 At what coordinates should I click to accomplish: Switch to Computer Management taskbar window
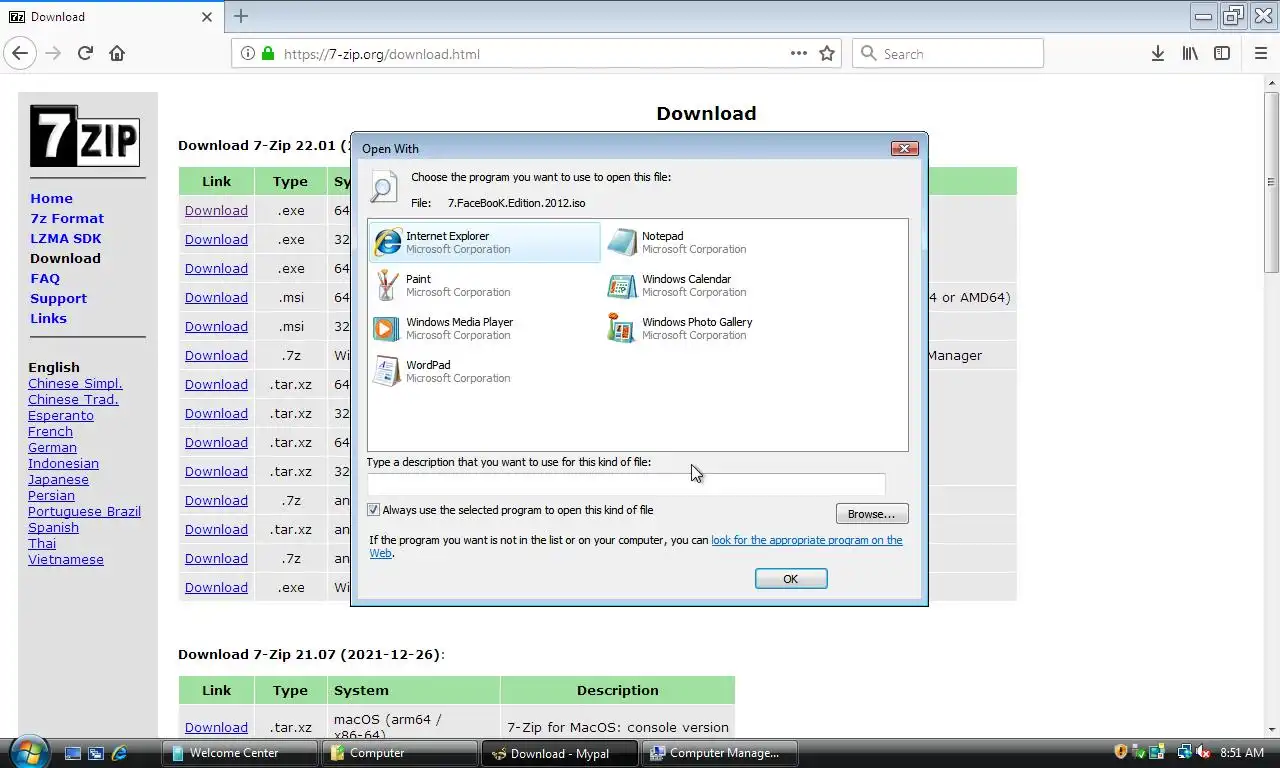click(x=720, y=753)
